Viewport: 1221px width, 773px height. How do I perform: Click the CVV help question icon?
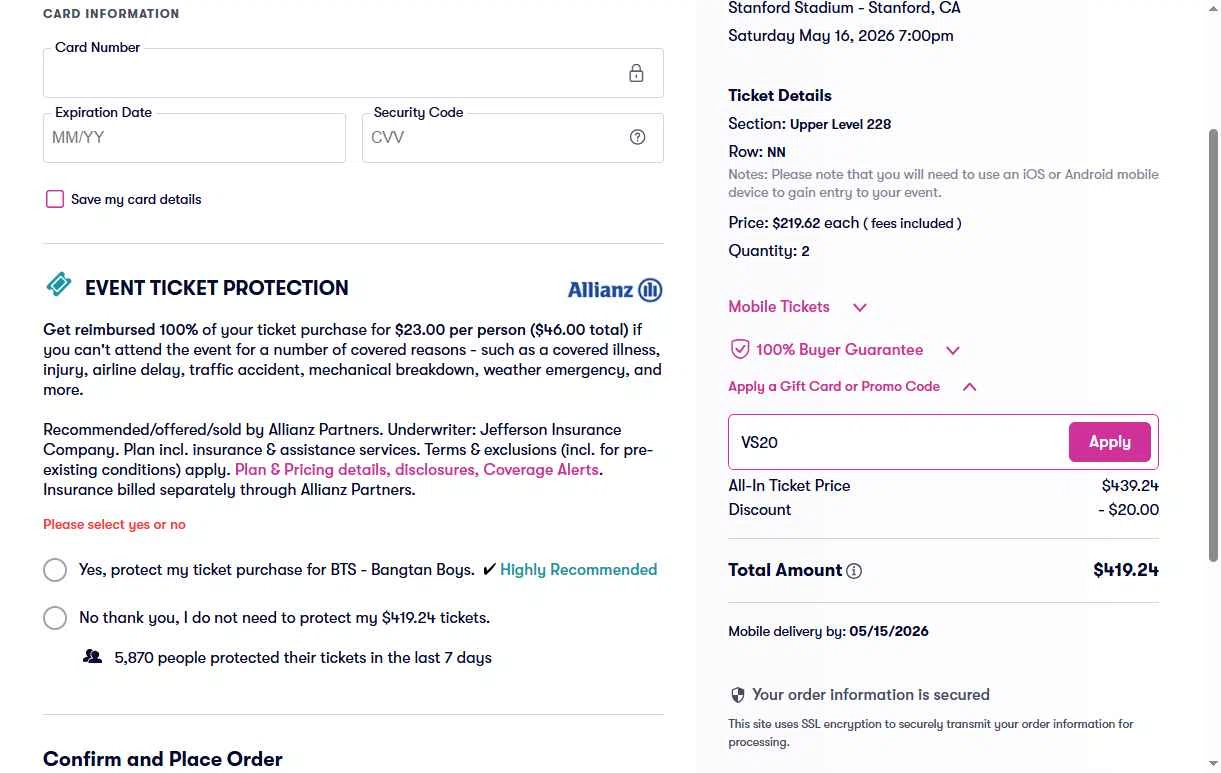click(x=637, y=137)
